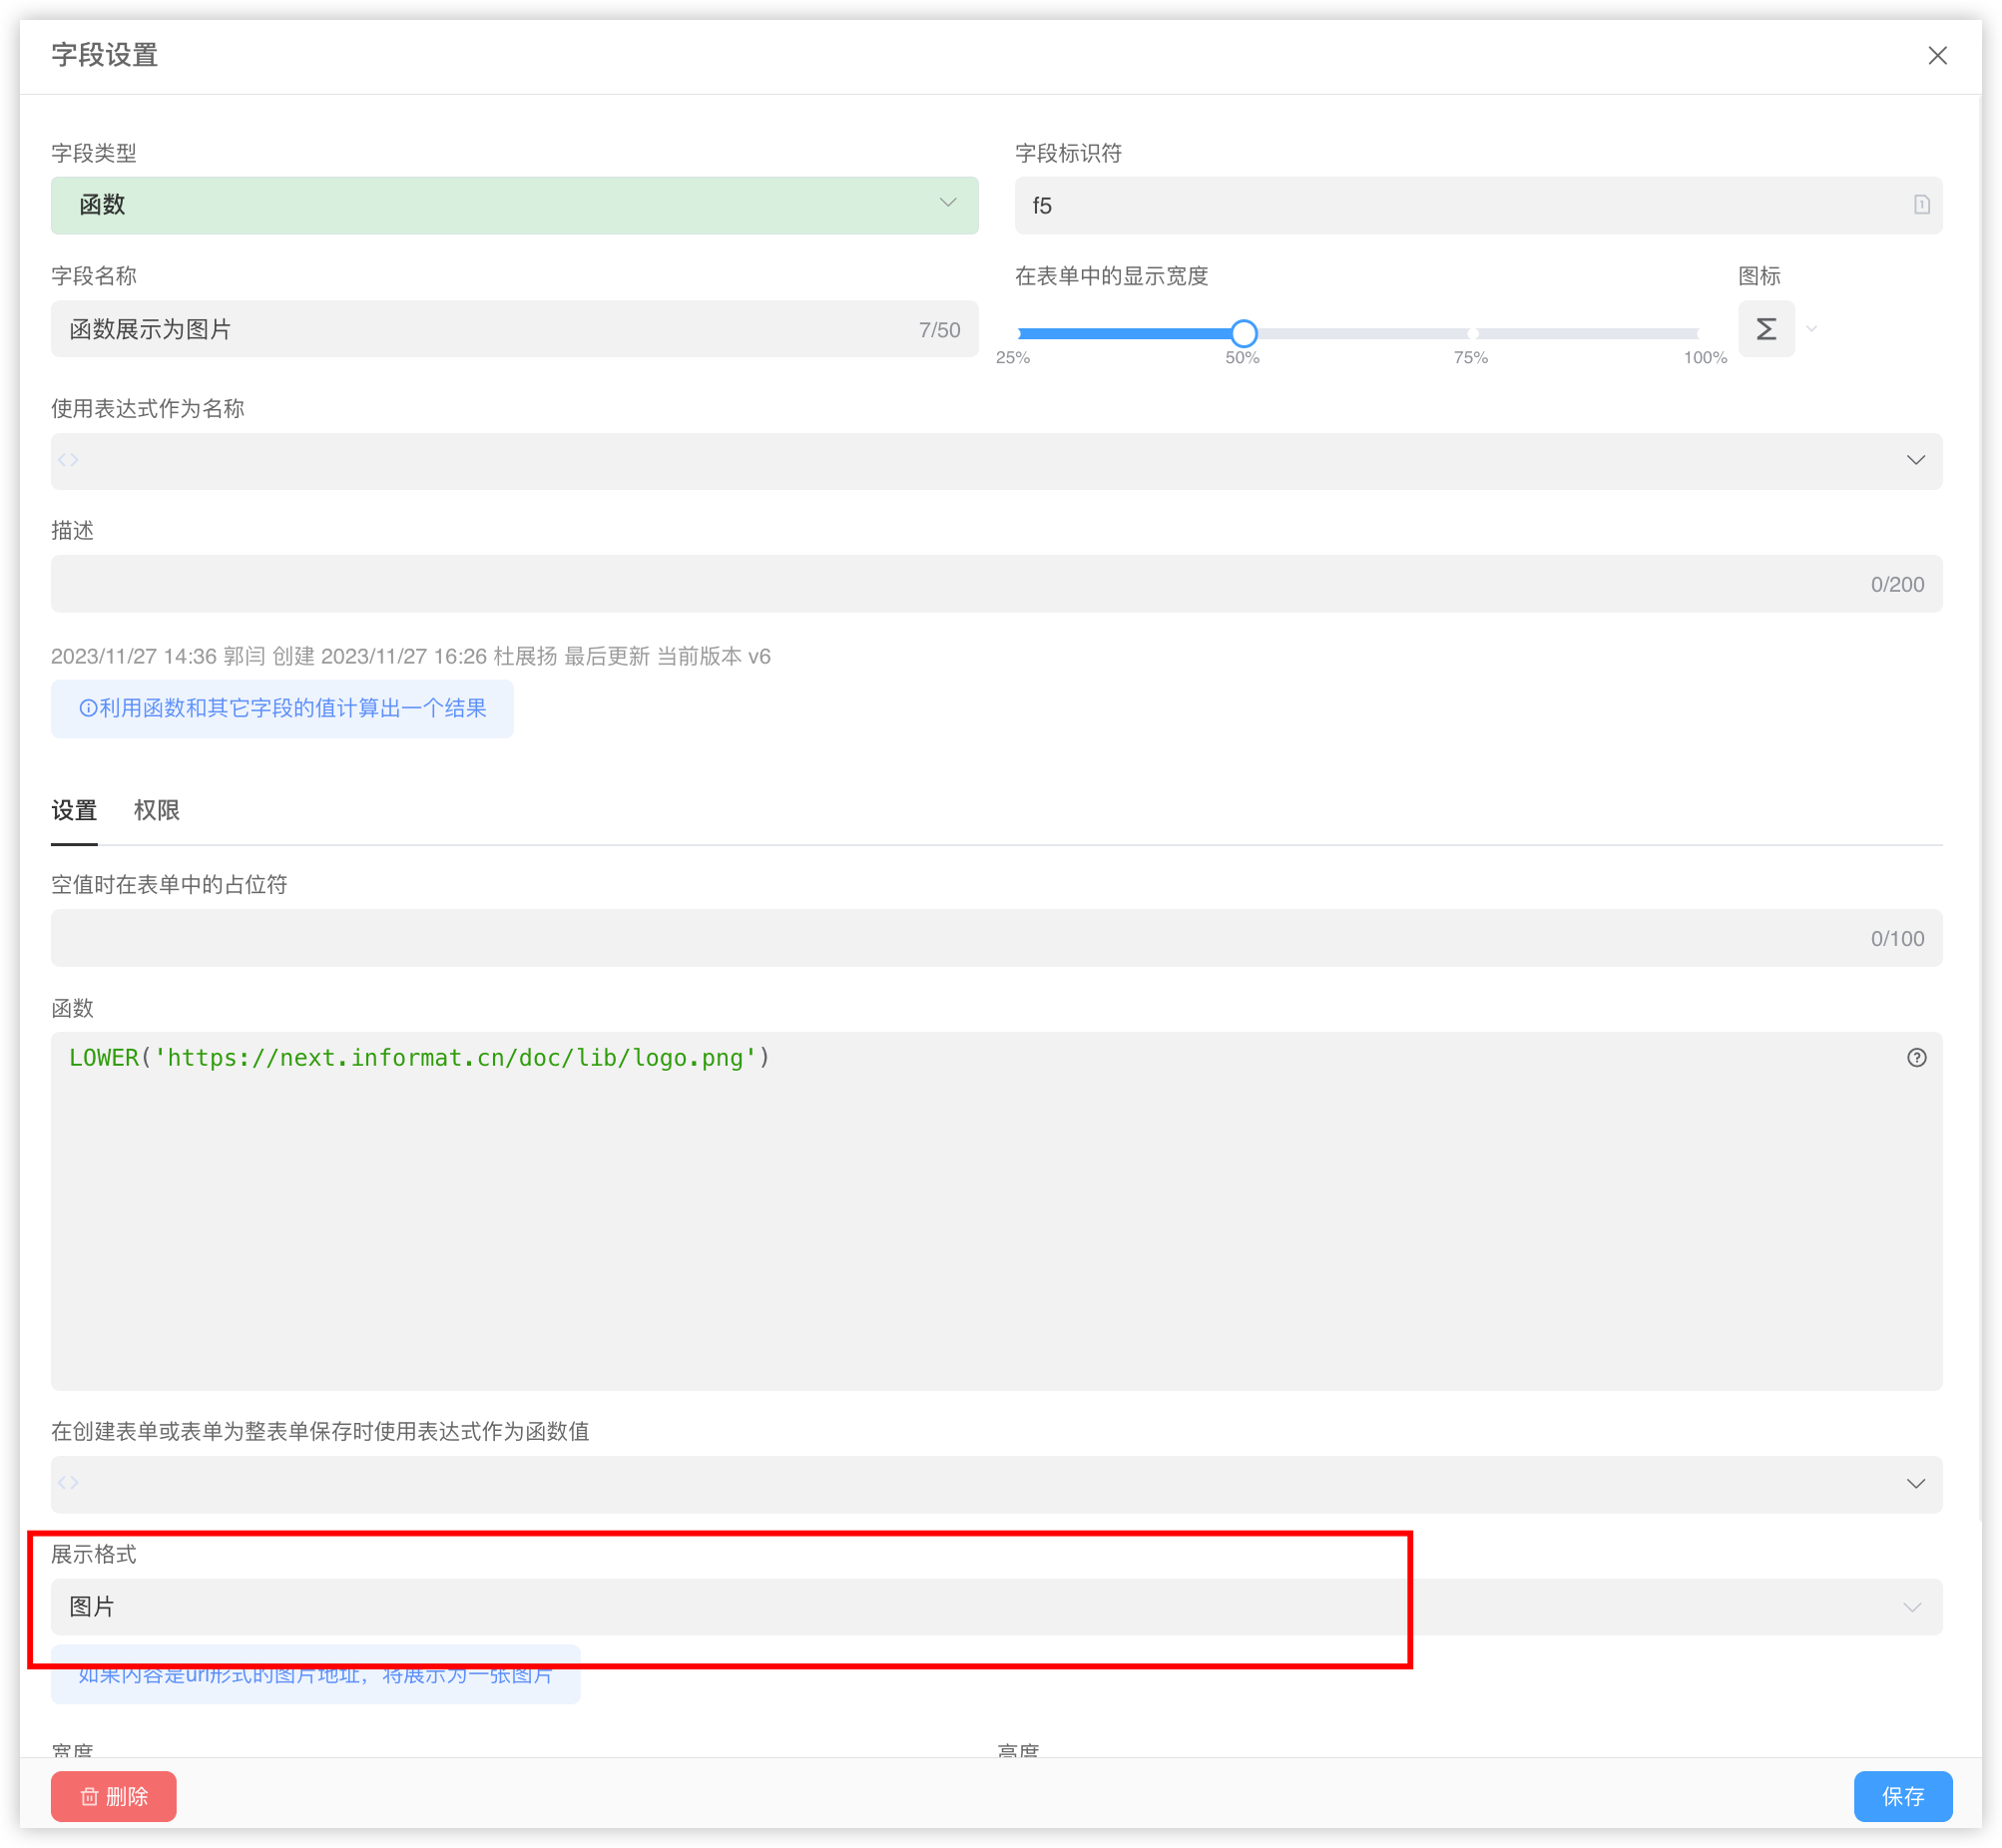
Task: Click copy icon in field identifier box
Action: [1921, 205]
